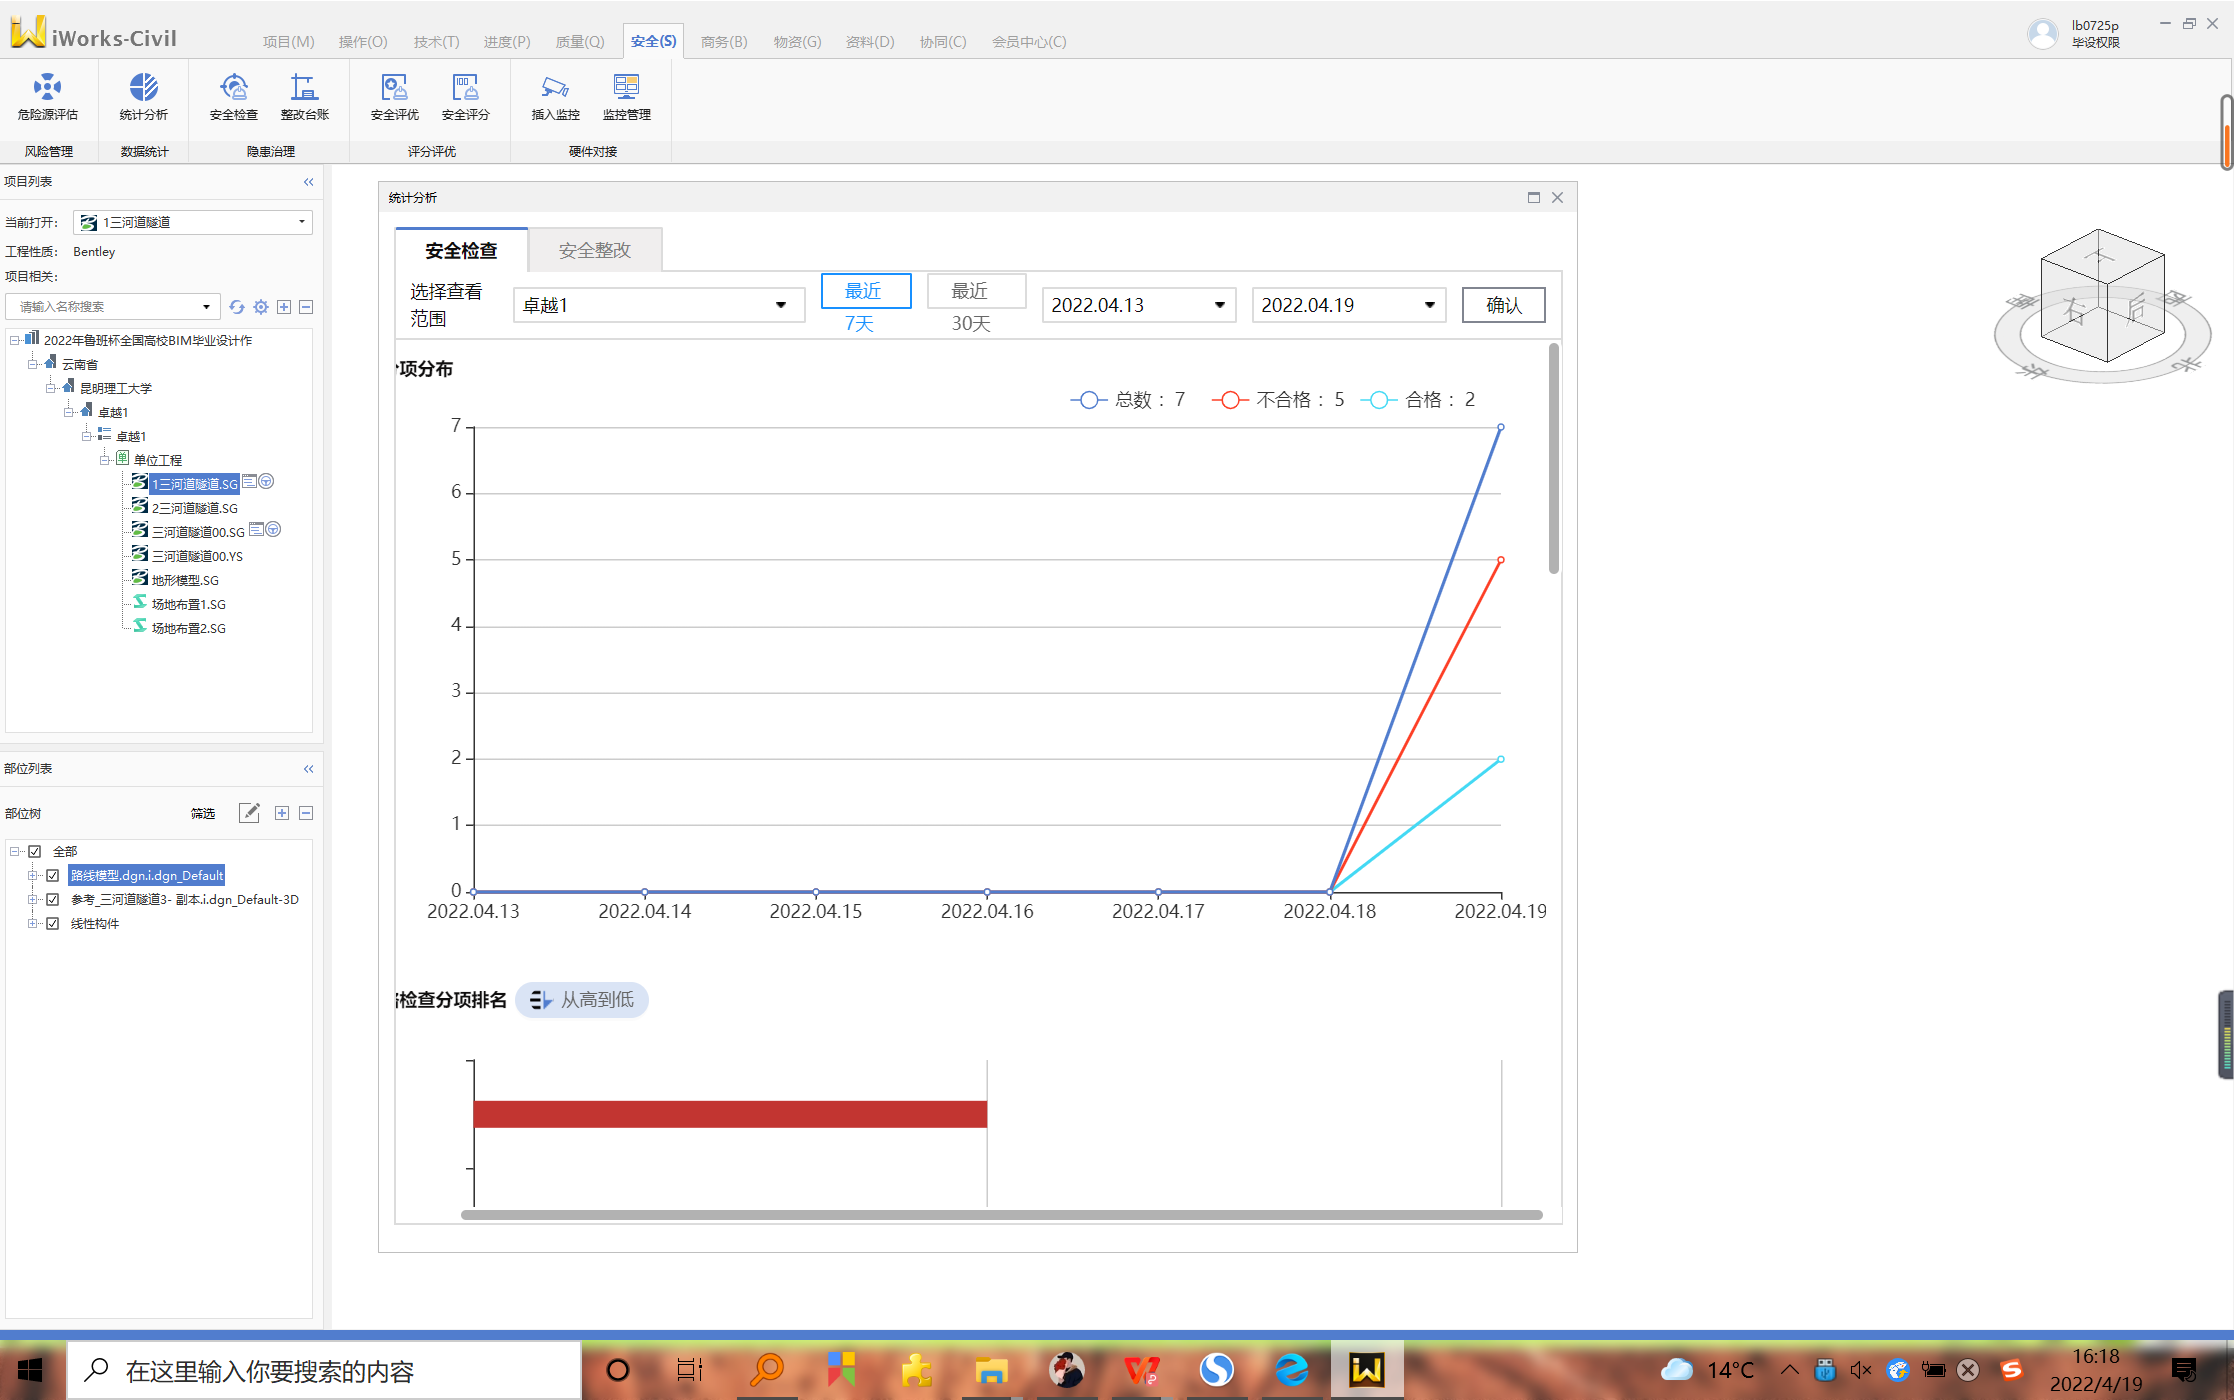Open the name search dropdown arrow

click(x=206, y=307)
